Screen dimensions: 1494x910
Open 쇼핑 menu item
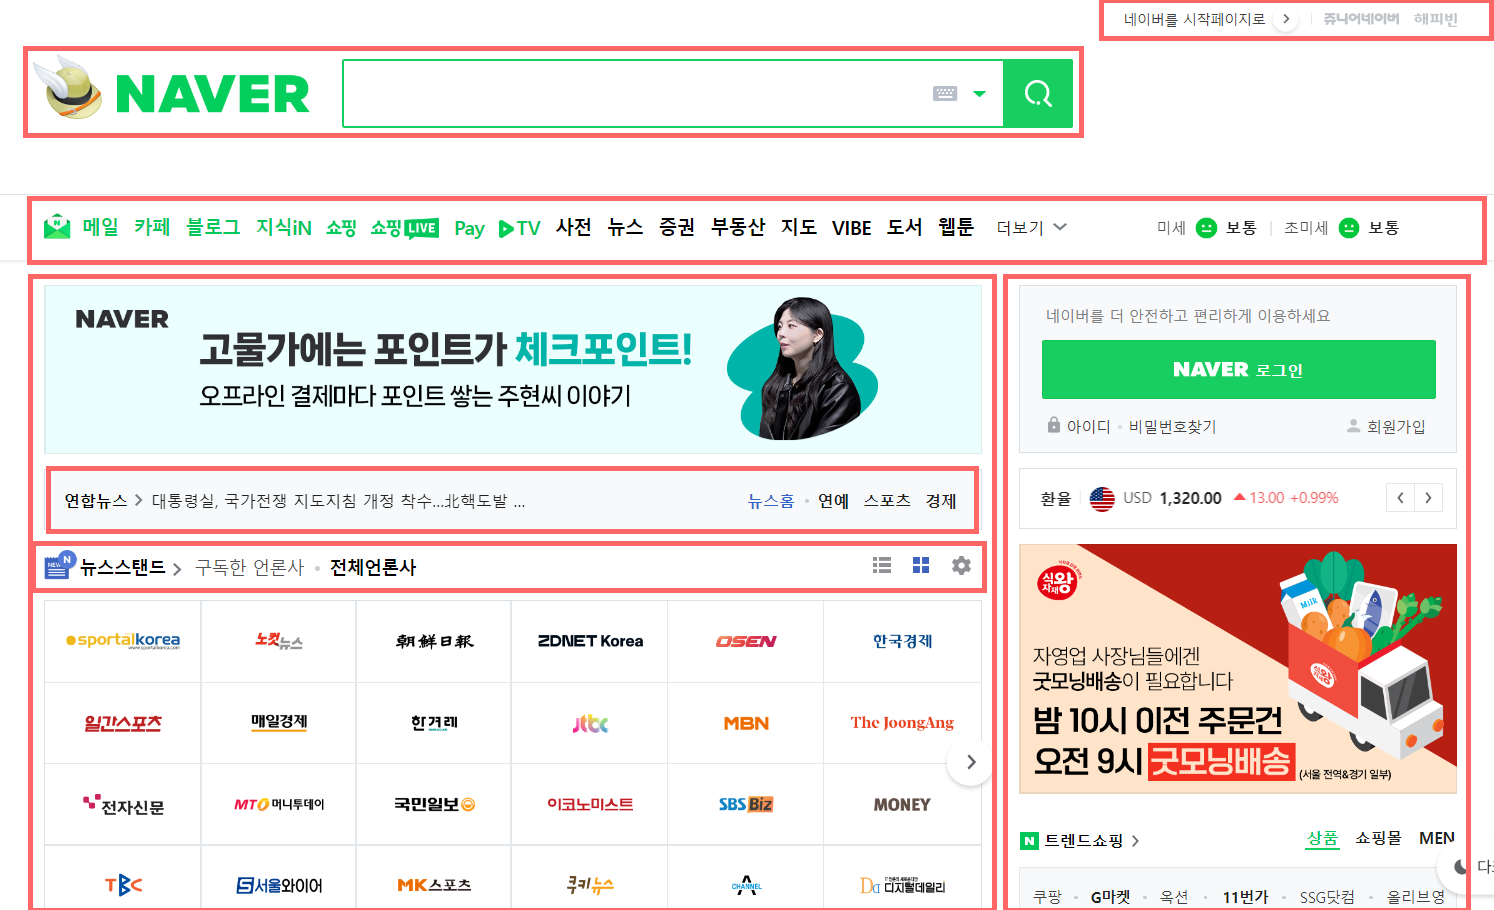point(341,228)
